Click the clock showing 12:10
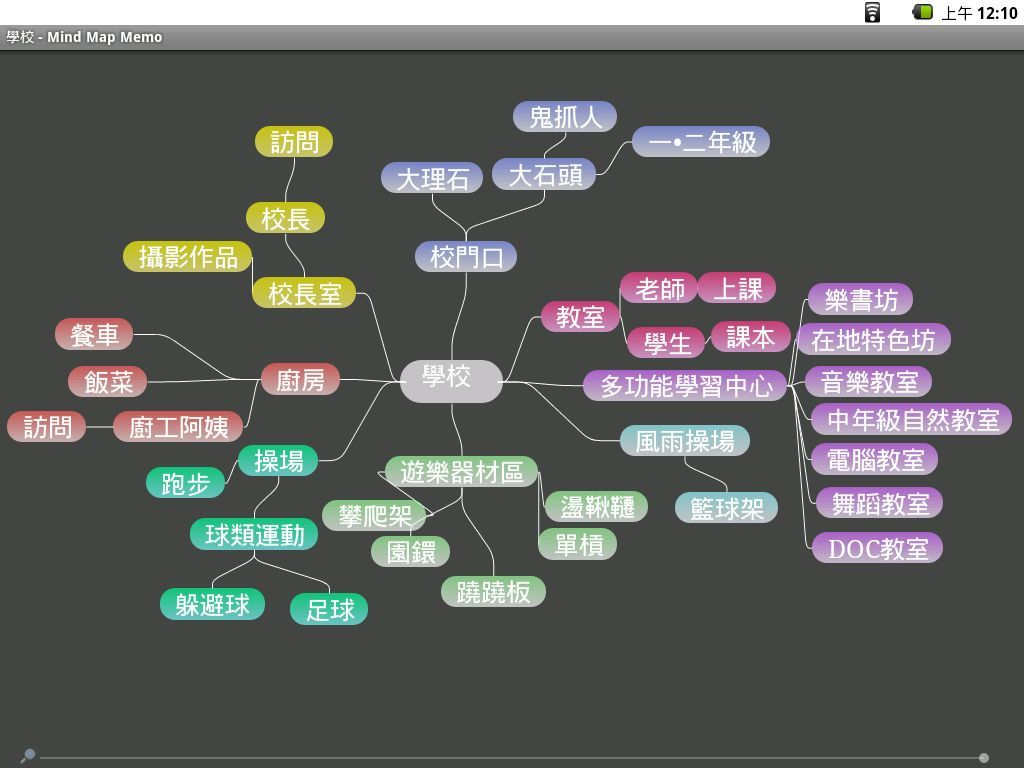Screen dimensions: 1024x768 pos(996,13)
